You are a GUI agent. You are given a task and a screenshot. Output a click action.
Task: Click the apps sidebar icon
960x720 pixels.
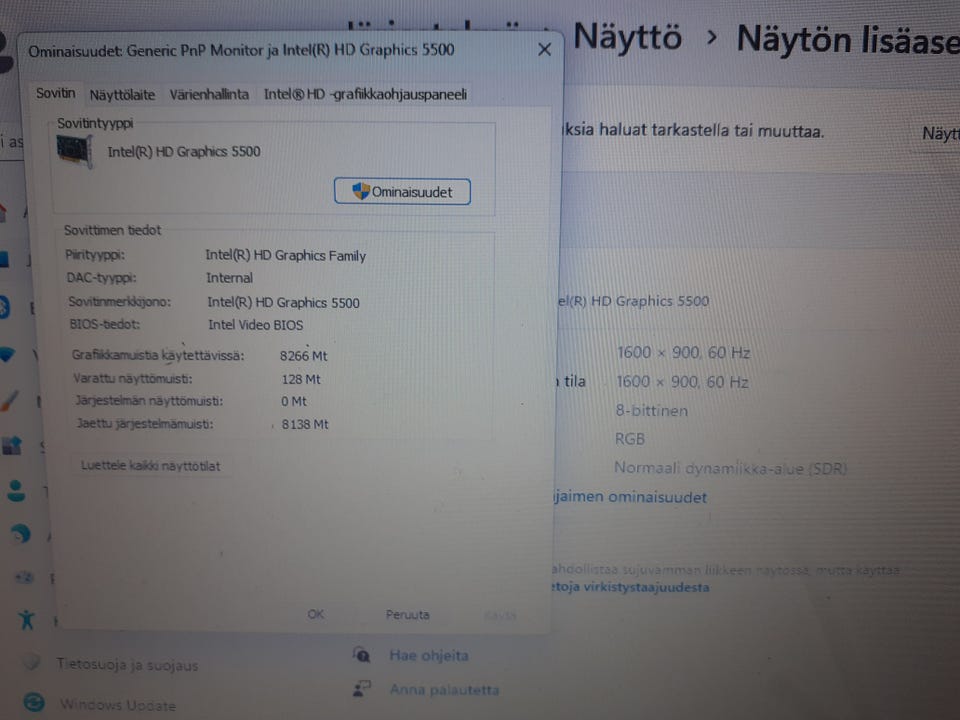click(x=12, y=445)
